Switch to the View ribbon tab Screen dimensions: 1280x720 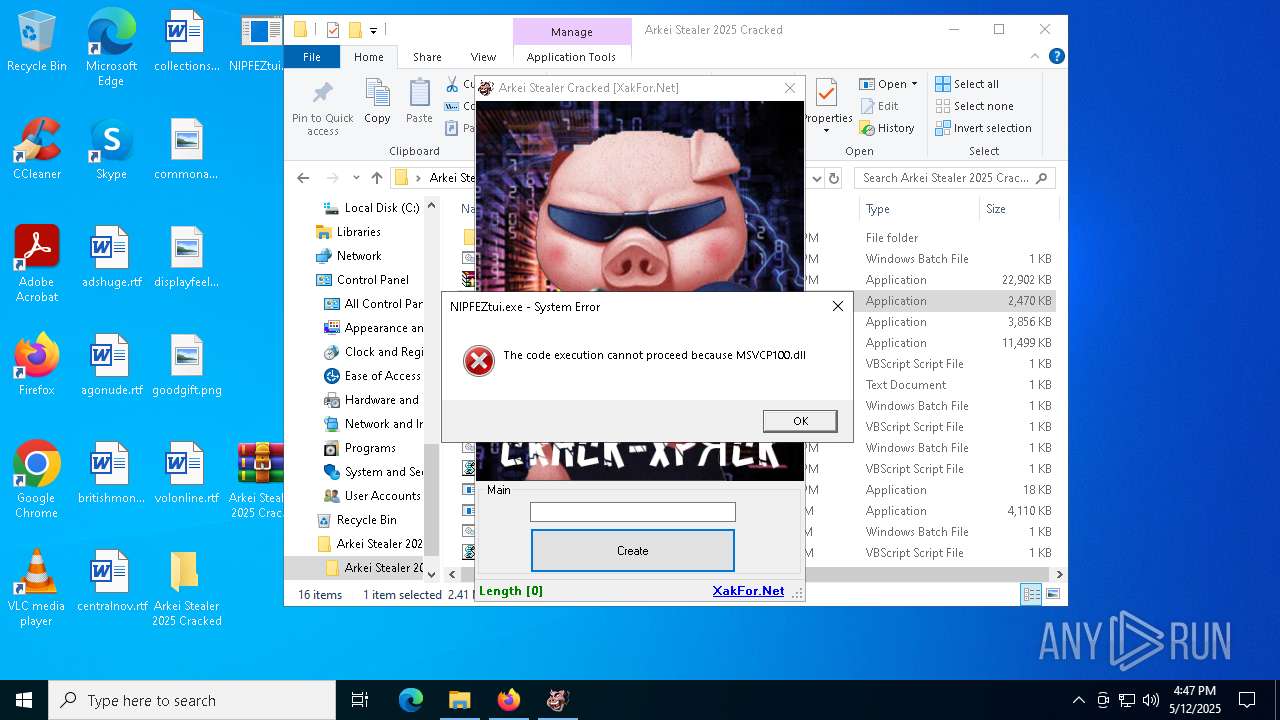[x=483, y=57]
